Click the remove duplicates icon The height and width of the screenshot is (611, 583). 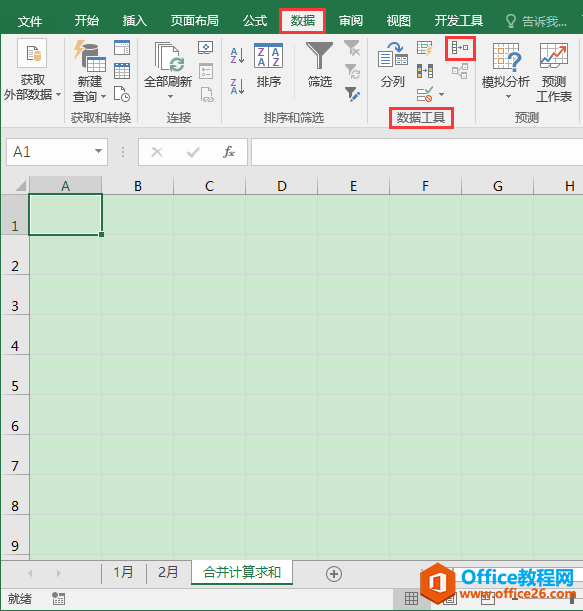pyautogui.click(x=425, y=71)
